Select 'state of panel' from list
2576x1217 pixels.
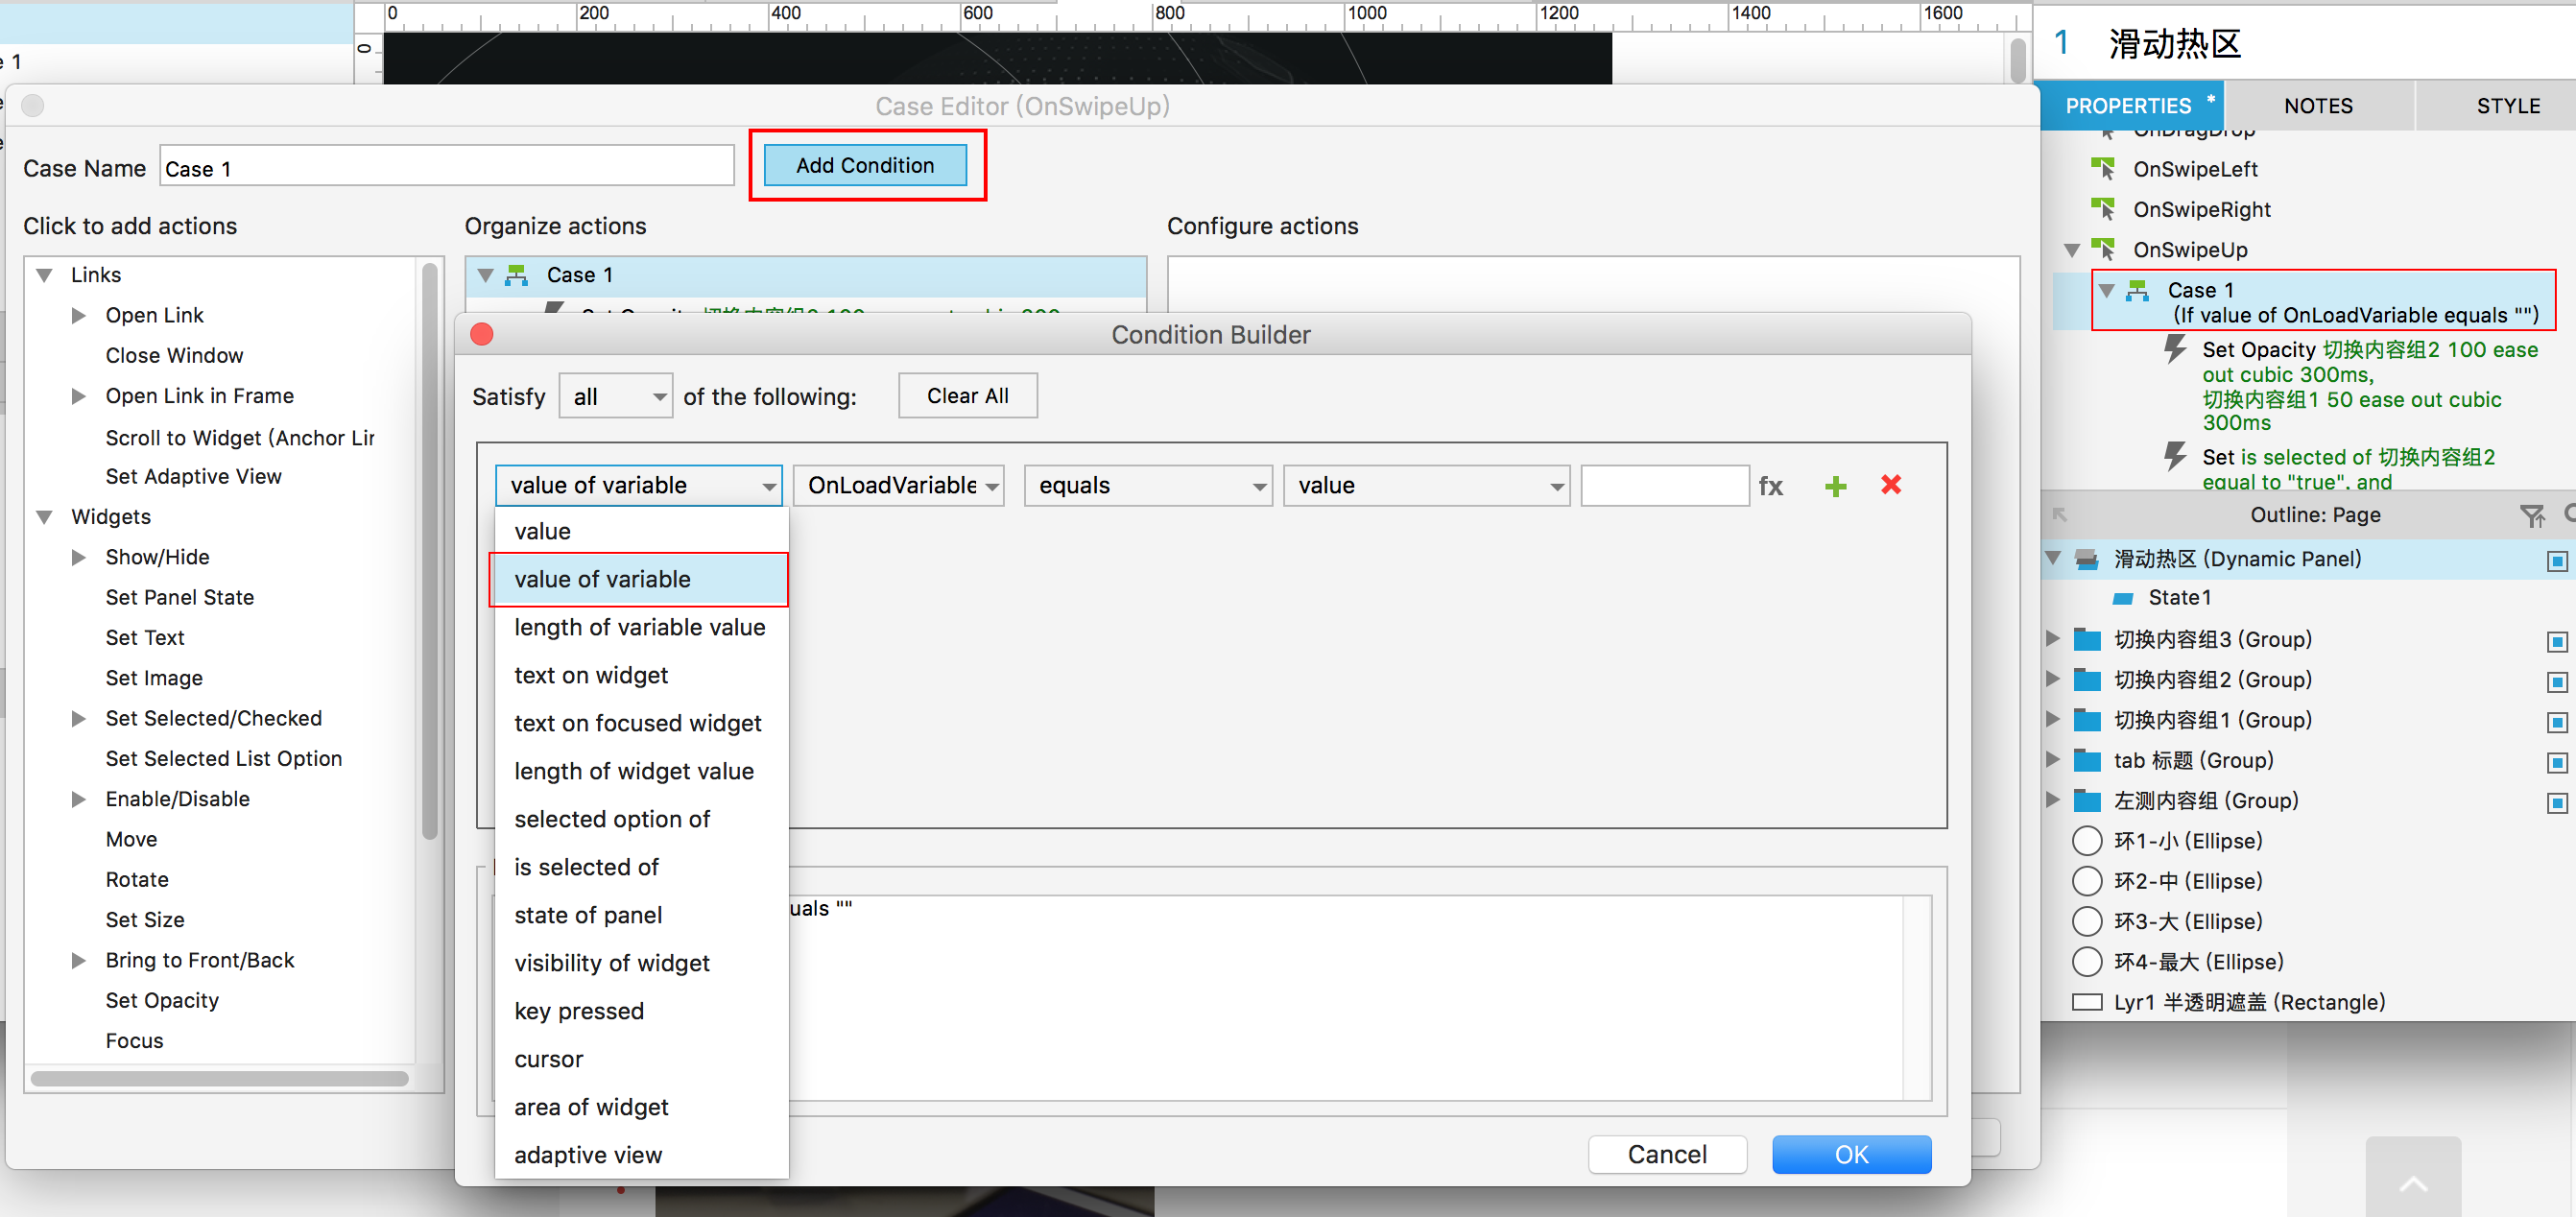(588, 915)
